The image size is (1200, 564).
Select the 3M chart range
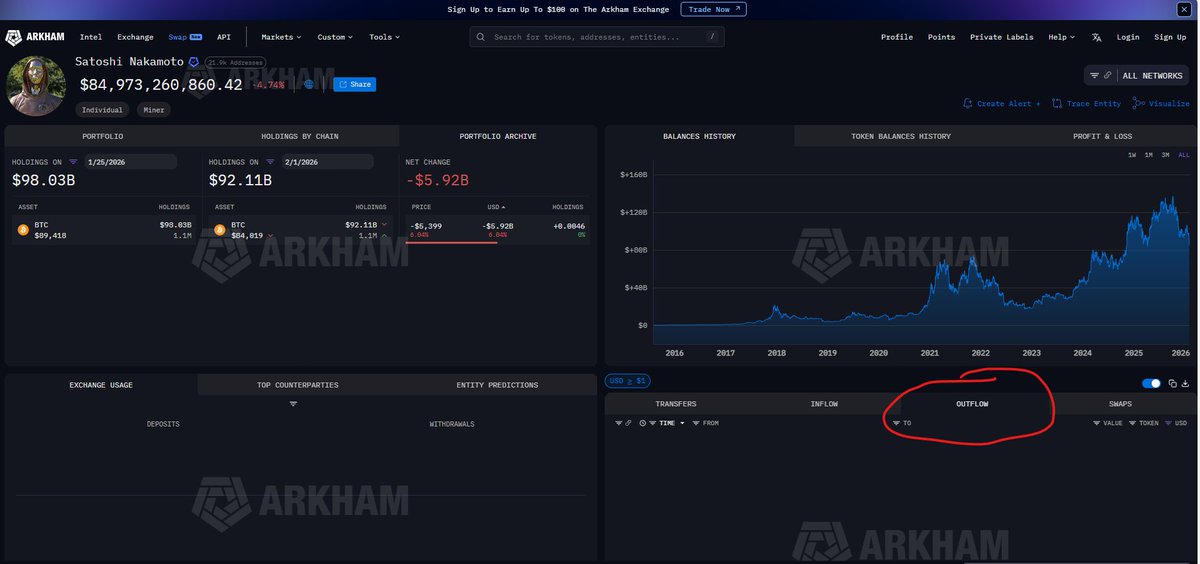coord(1166,155)
